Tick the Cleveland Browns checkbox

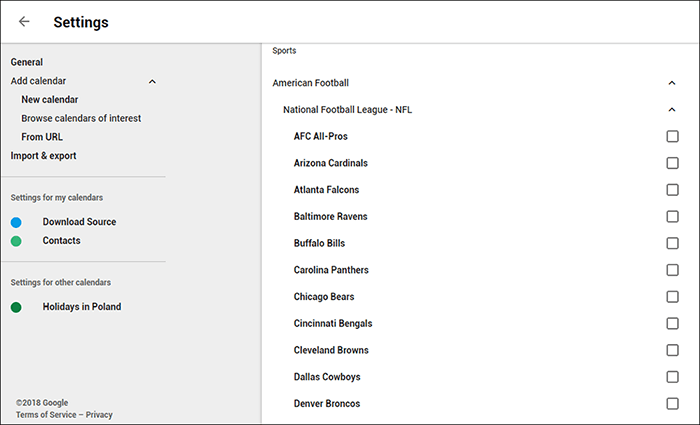coord(672,350)
